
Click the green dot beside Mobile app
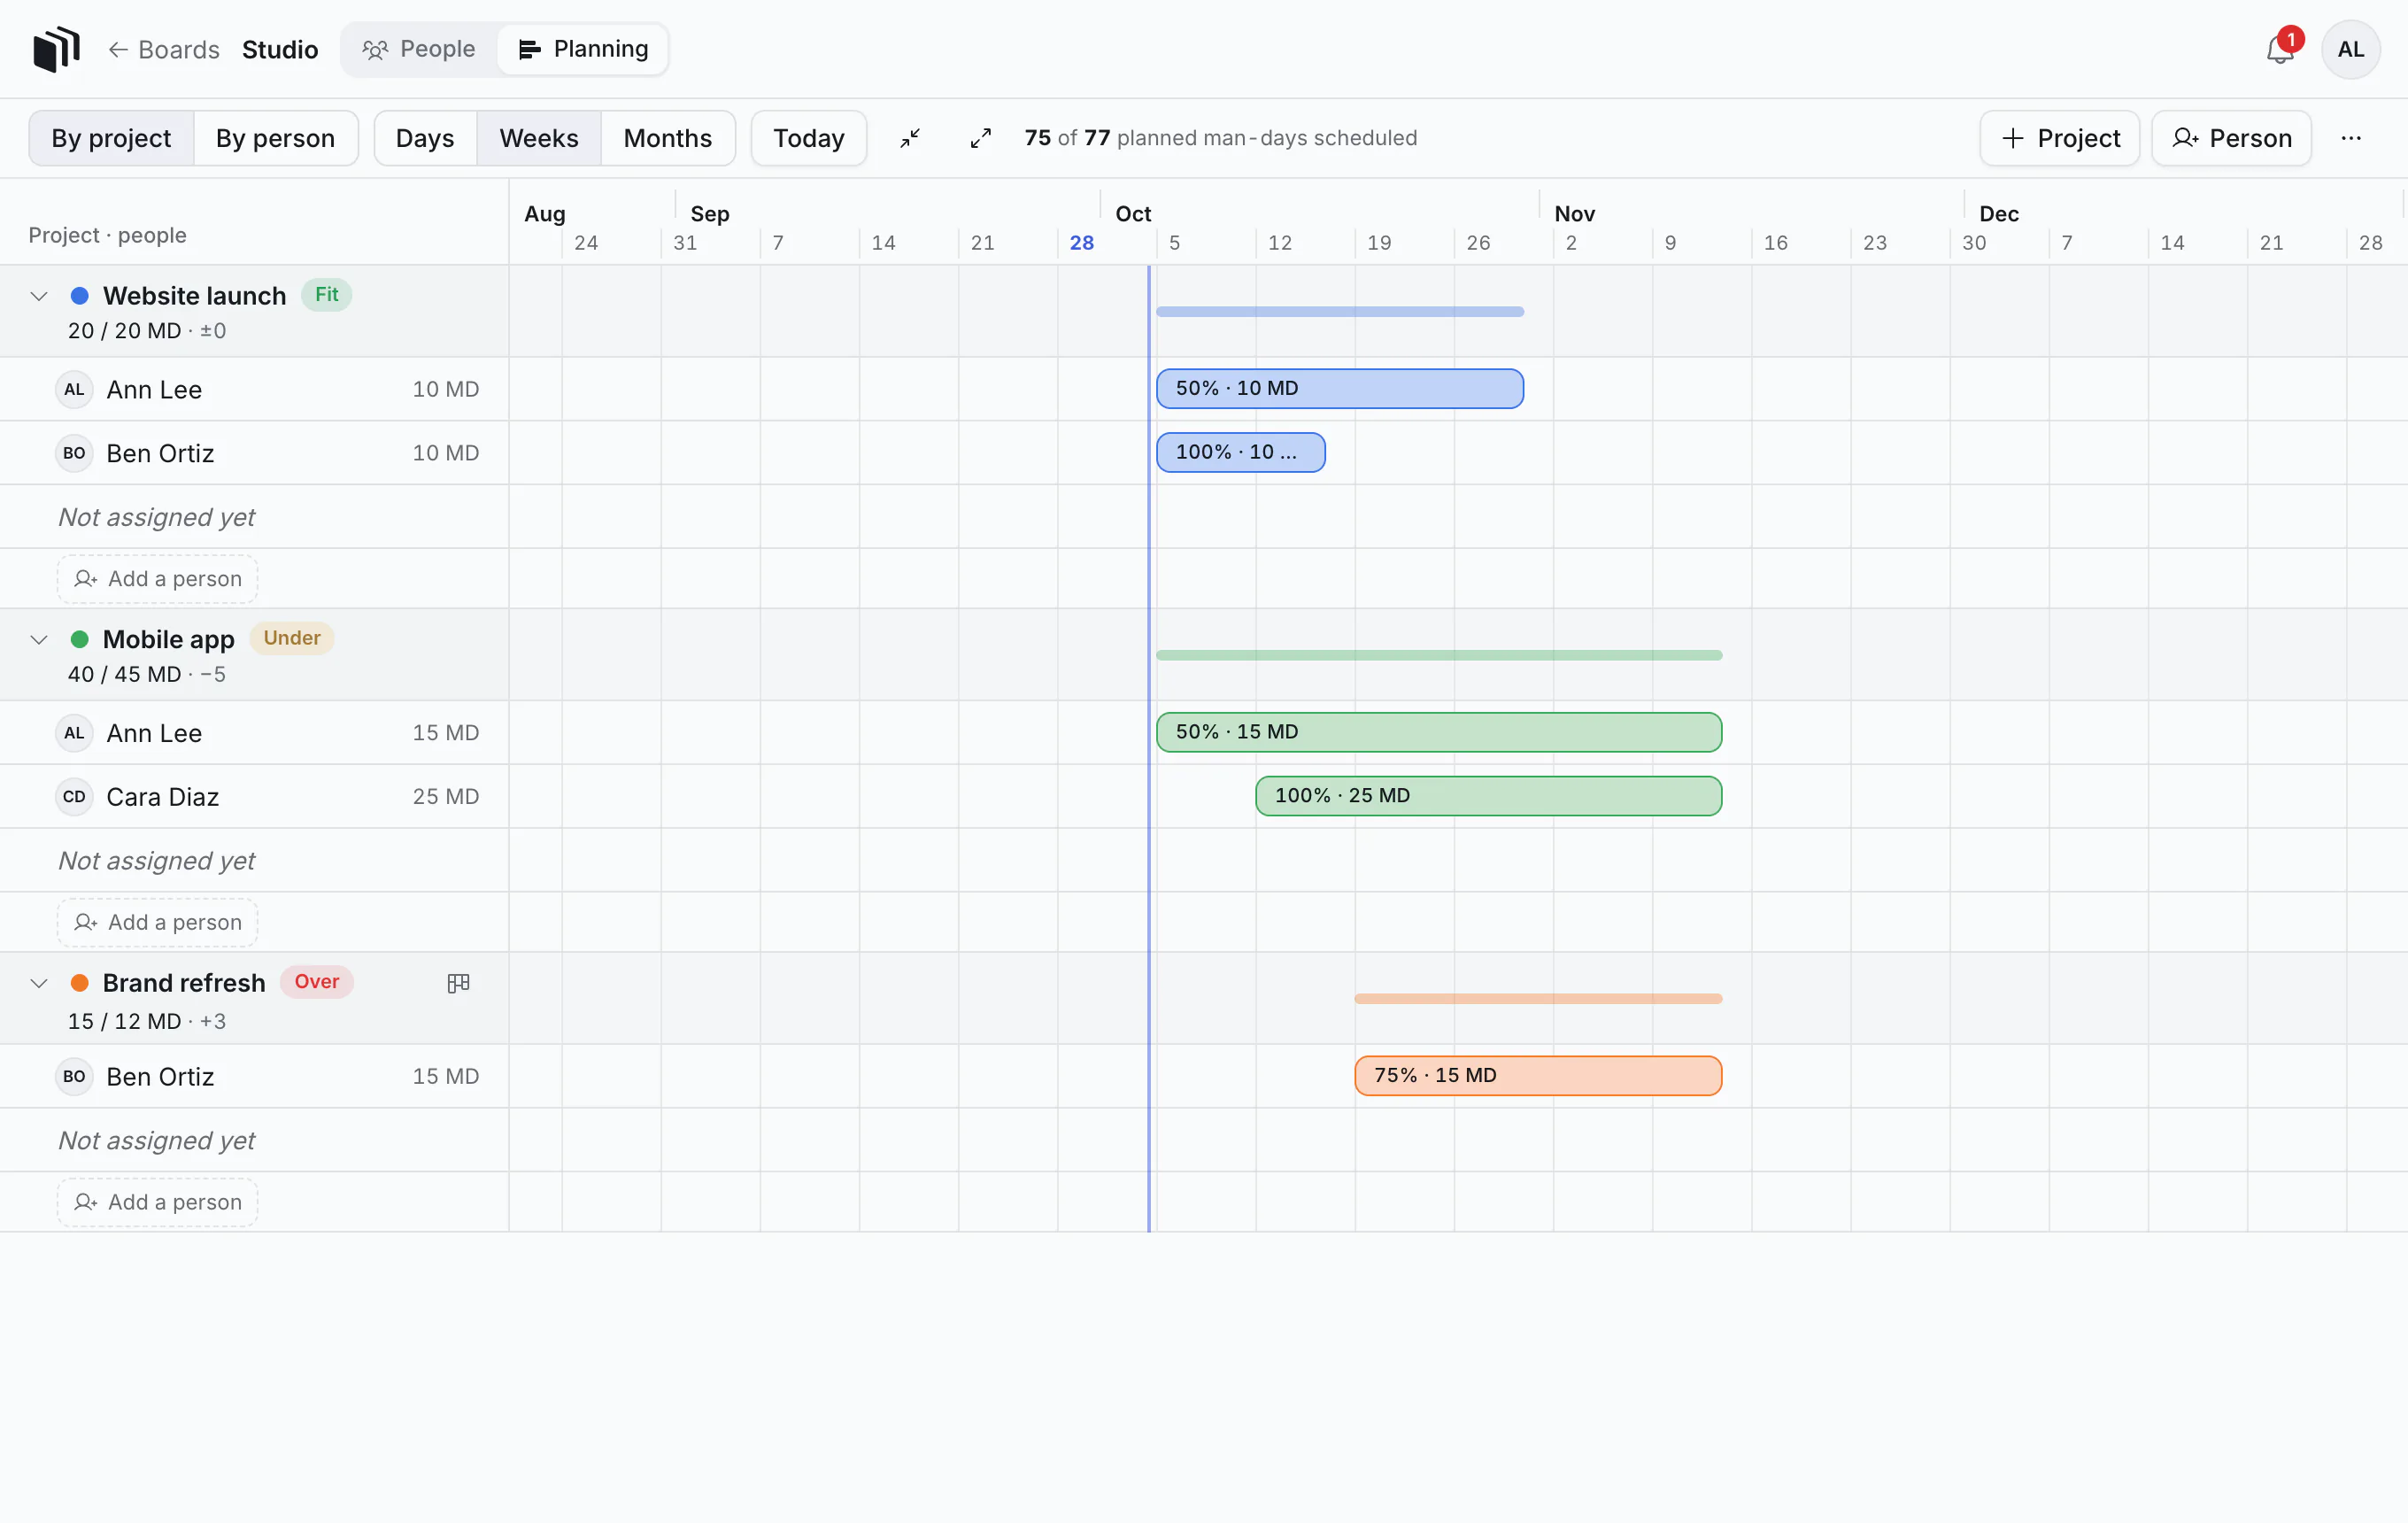[x=80, y=639]
